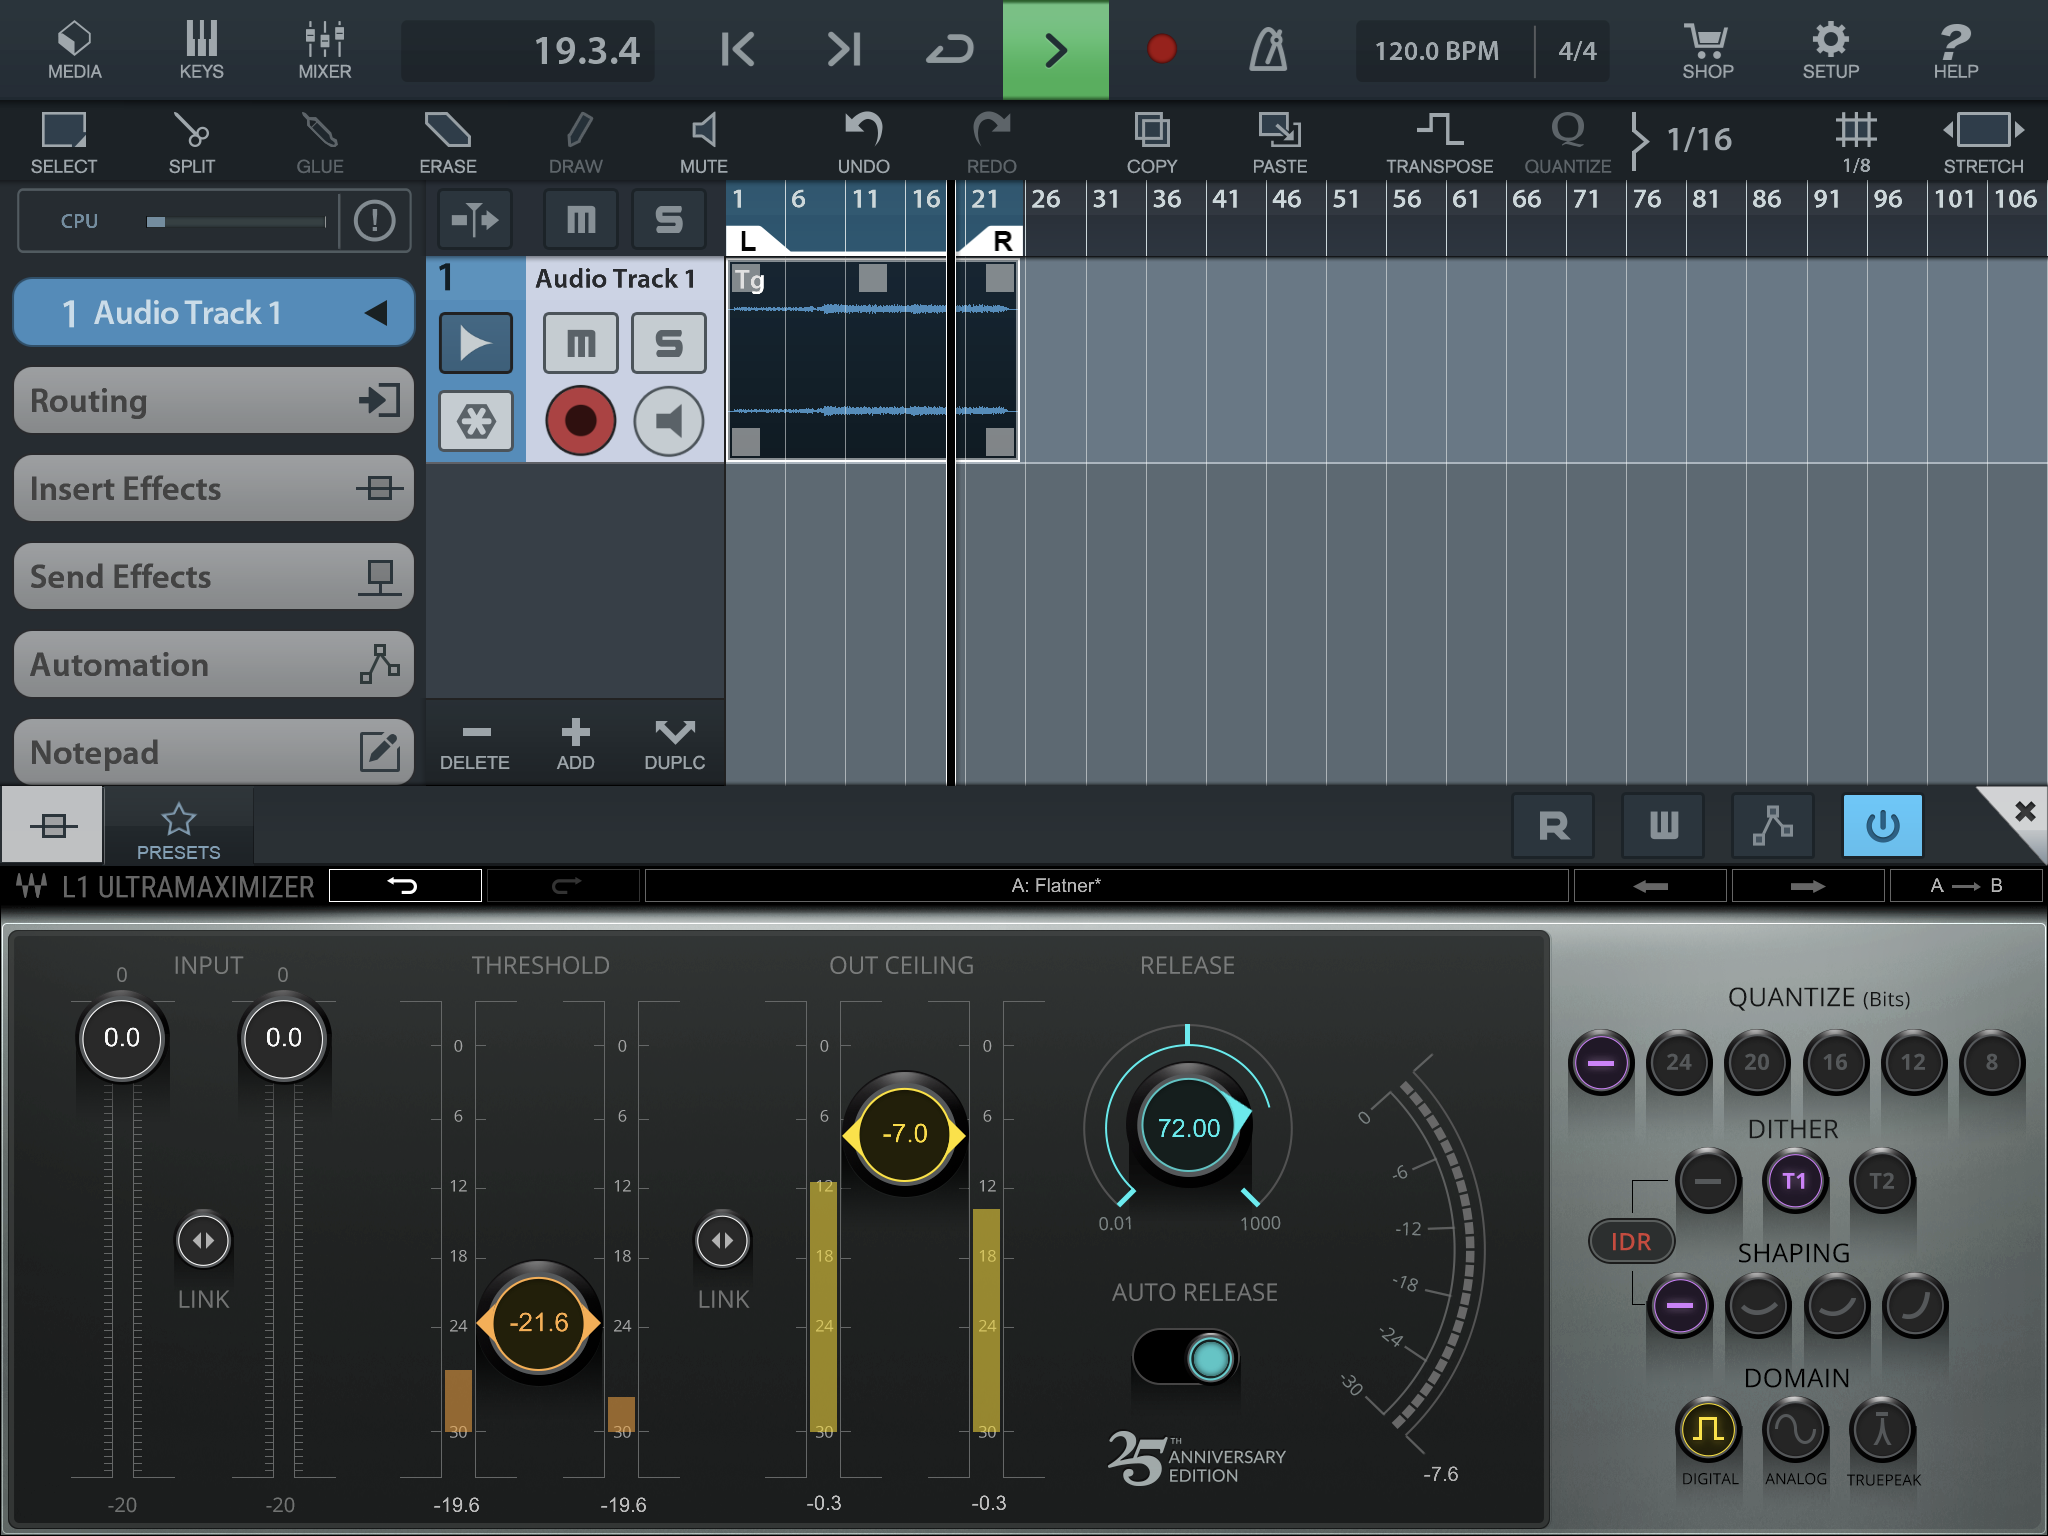Load the next preset with right arrow
2048x1536 pixels.
tap(1807, 885)
